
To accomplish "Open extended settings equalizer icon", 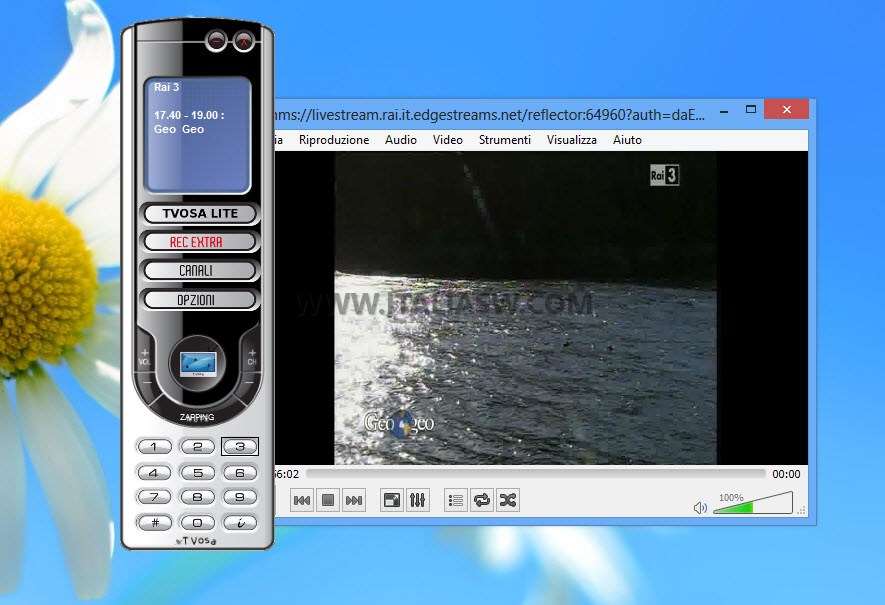I will point(418,500).
